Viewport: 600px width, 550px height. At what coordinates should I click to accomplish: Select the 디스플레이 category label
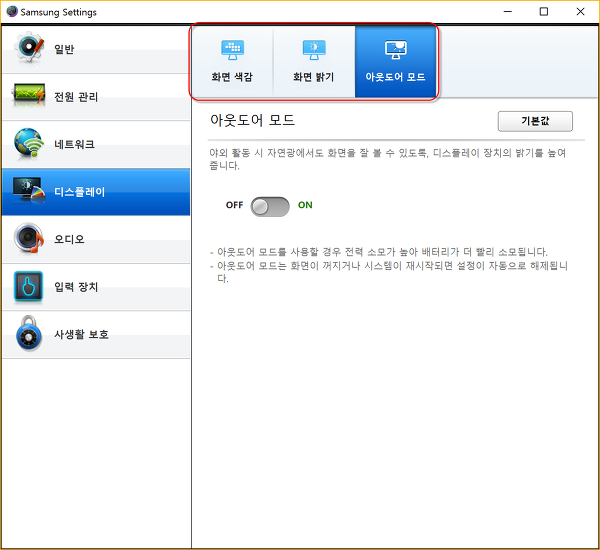tap(80, 191)
